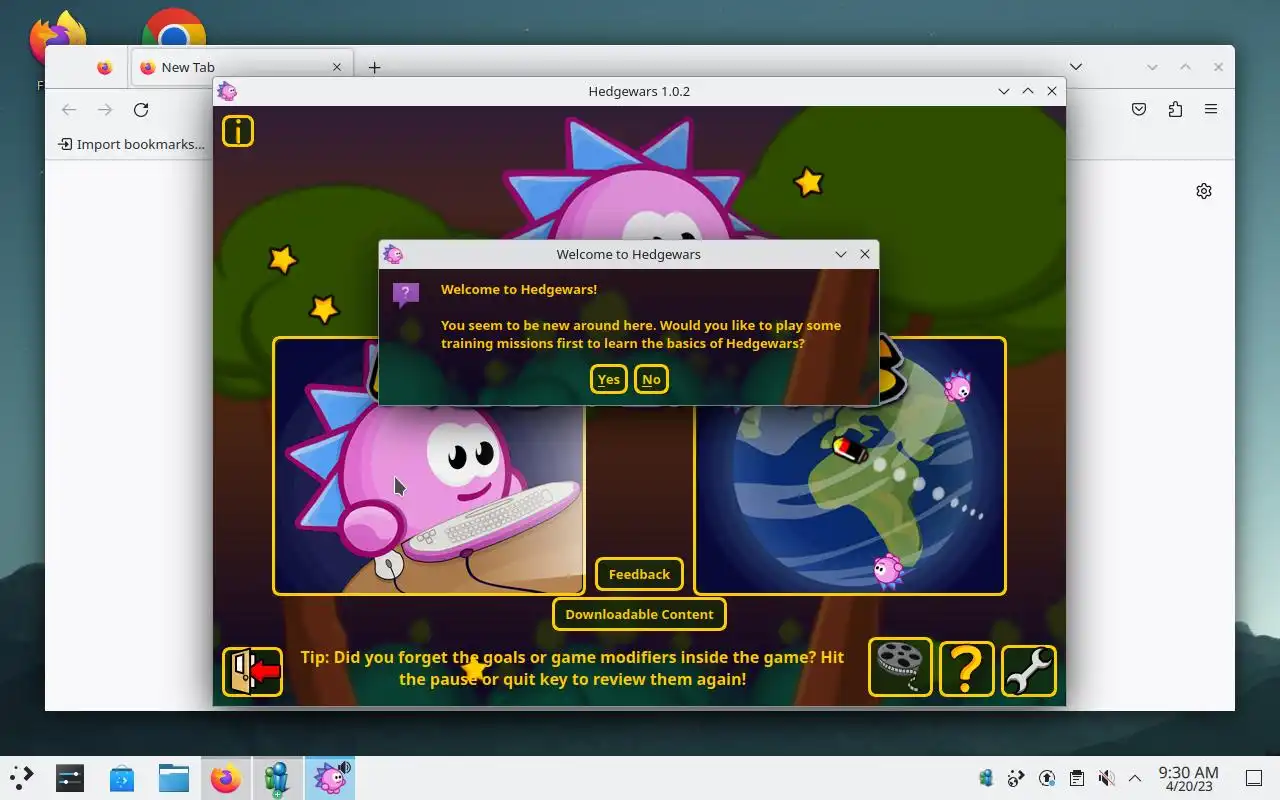Screen dimensions: 1280x800
Task: Click the Welcome dialog titlebar hedgehog icon
Action: click(393, 254)
